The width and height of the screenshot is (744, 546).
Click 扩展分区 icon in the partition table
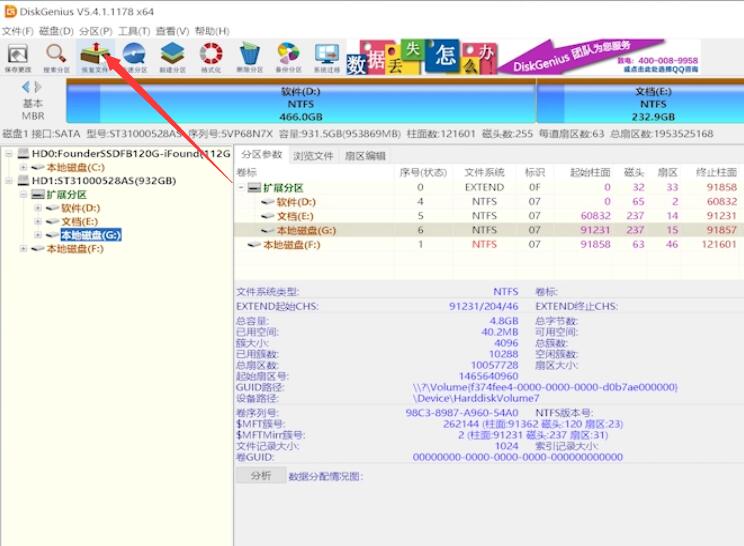[254, 188]
